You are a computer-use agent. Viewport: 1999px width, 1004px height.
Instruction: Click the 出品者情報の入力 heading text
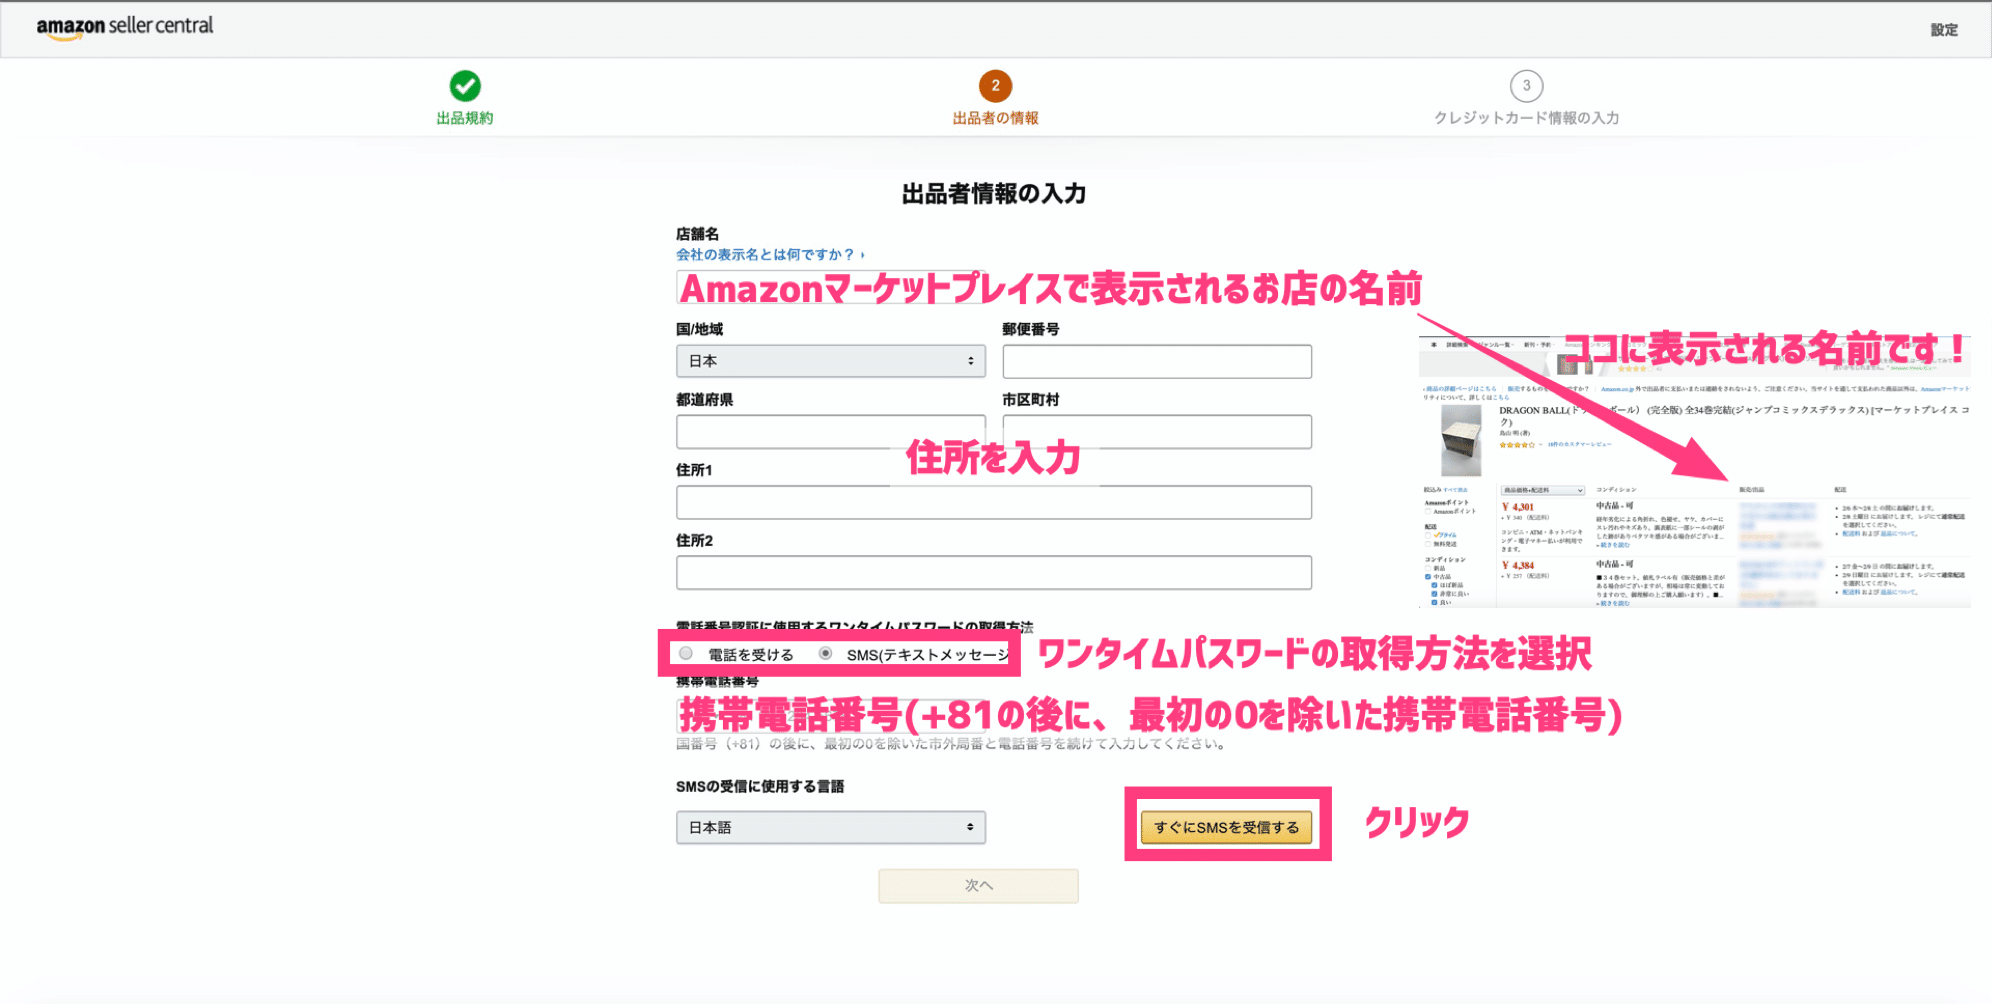tap(994, 193)
